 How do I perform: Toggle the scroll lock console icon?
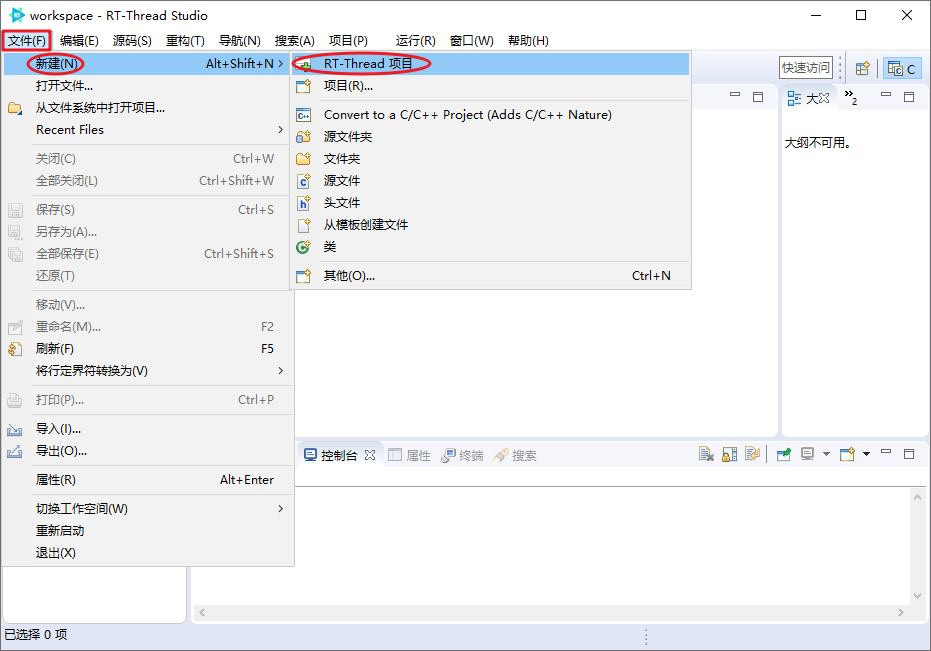pyautogui.click(x=729, y=454)
